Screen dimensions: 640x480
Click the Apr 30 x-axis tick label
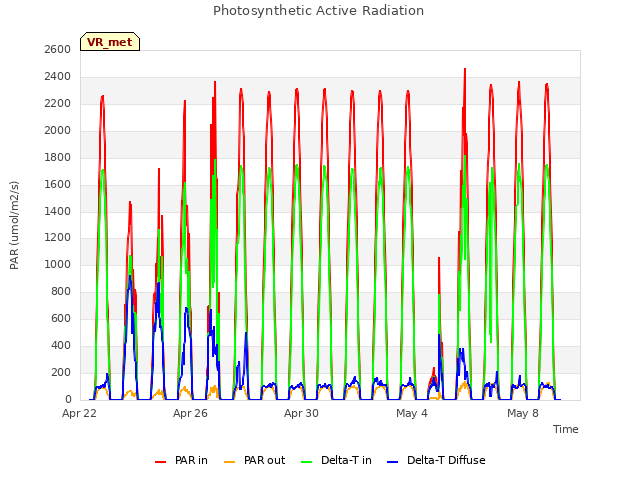[x=301, y=413]
